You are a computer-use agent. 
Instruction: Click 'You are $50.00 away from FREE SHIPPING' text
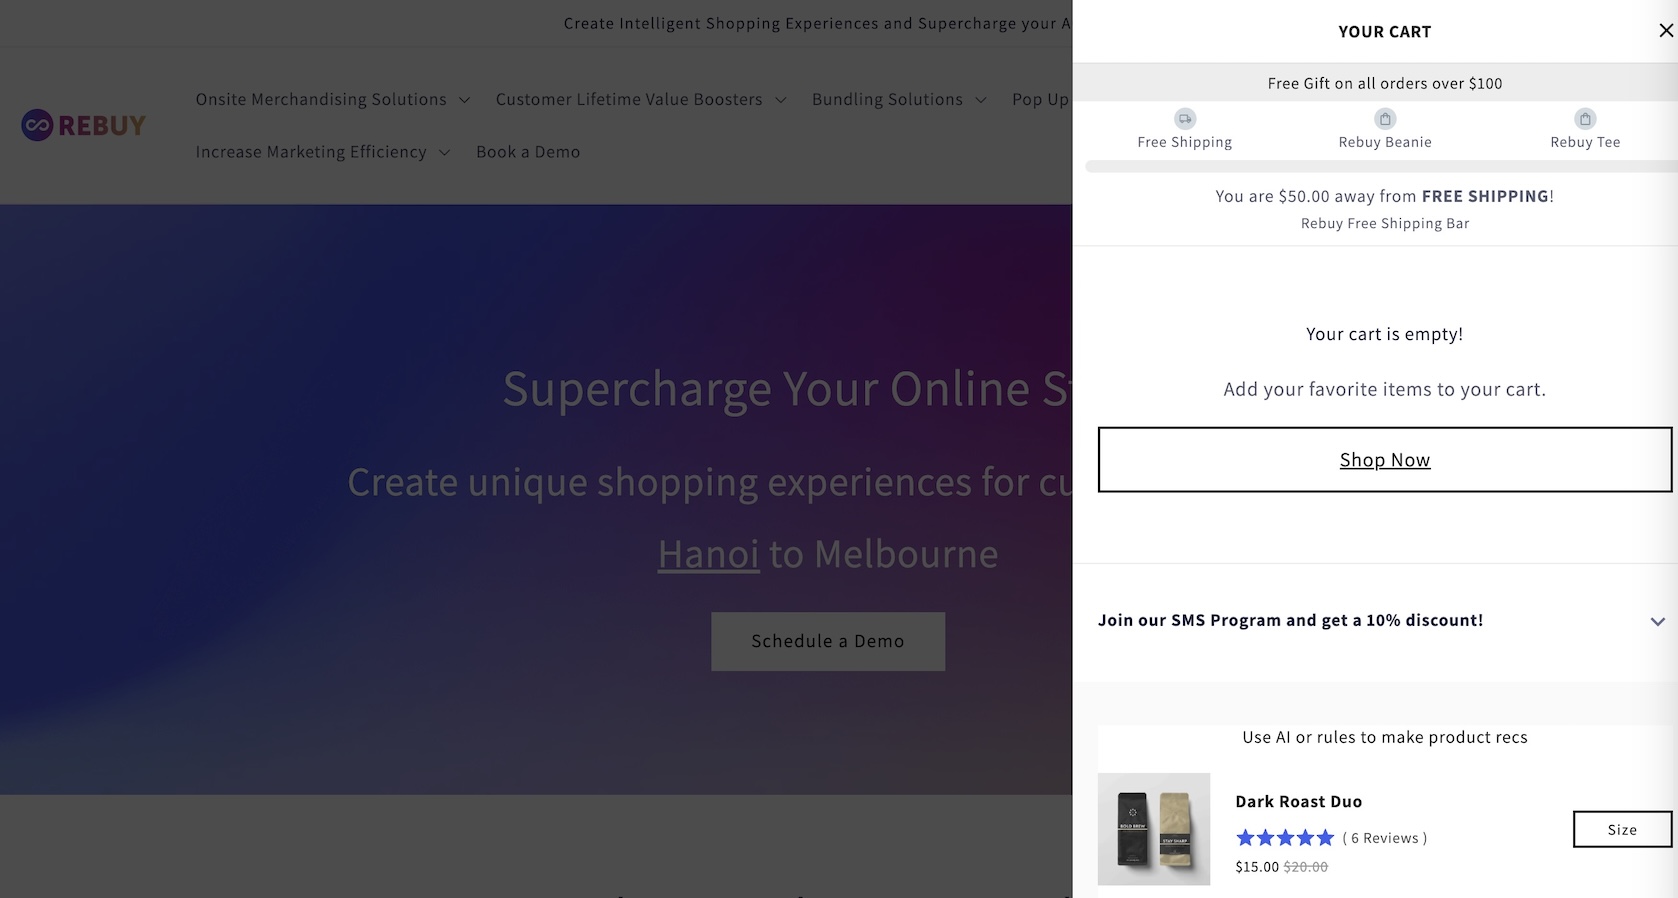pos(1385,196)
